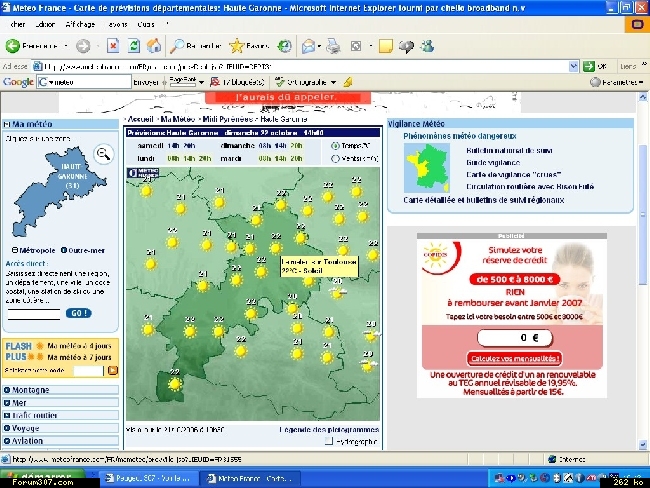Image resolution: width=650 pixels, height=488 pixels.
Task: Go back with the Précédente arrow icon
Action: point(12,46)
